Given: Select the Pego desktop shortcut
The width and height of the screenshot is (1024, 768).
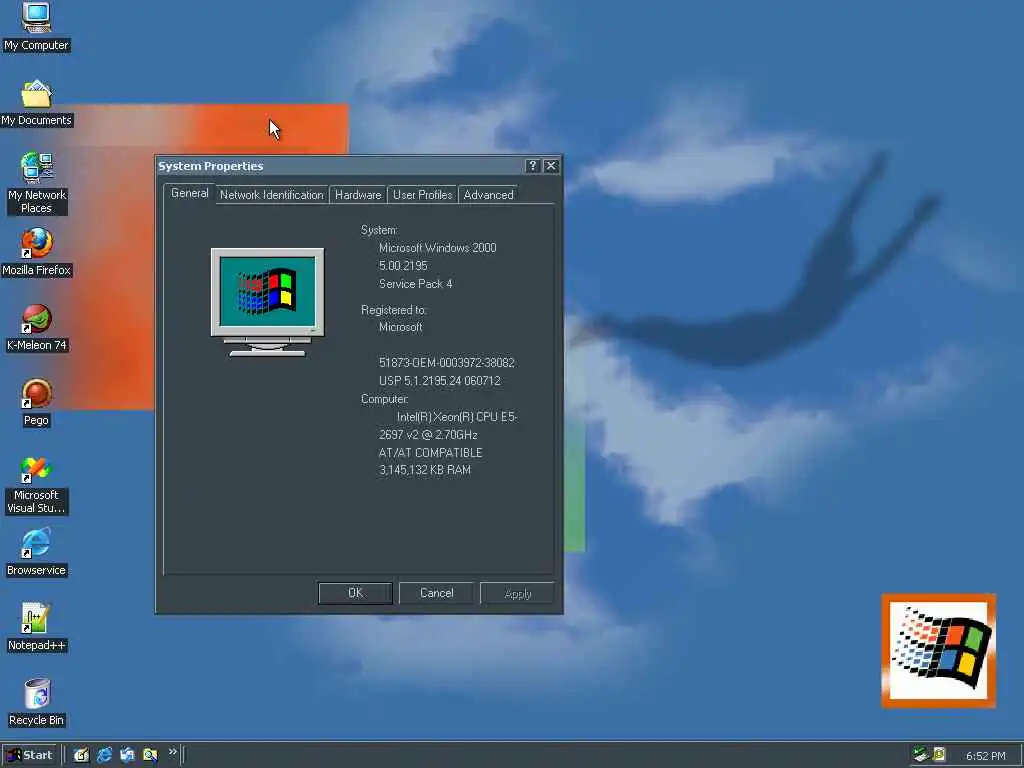Looking at the screenshot, I should tap(37, 403).
